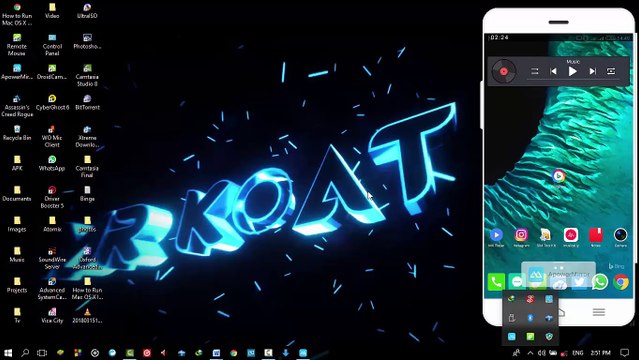This screenshot has height=360, width=639.
Task: Tap the vinyl record album art
Action: [504, 71]
